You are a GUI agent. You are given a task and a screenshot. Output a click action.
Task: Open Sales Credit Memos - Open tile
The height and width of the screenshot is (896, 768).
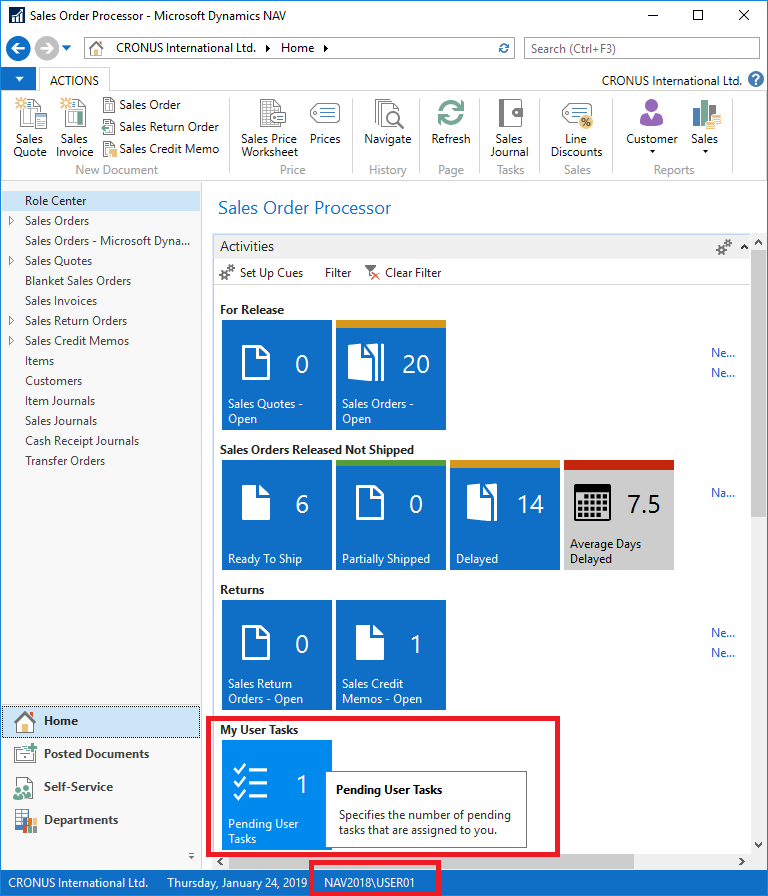391,655
